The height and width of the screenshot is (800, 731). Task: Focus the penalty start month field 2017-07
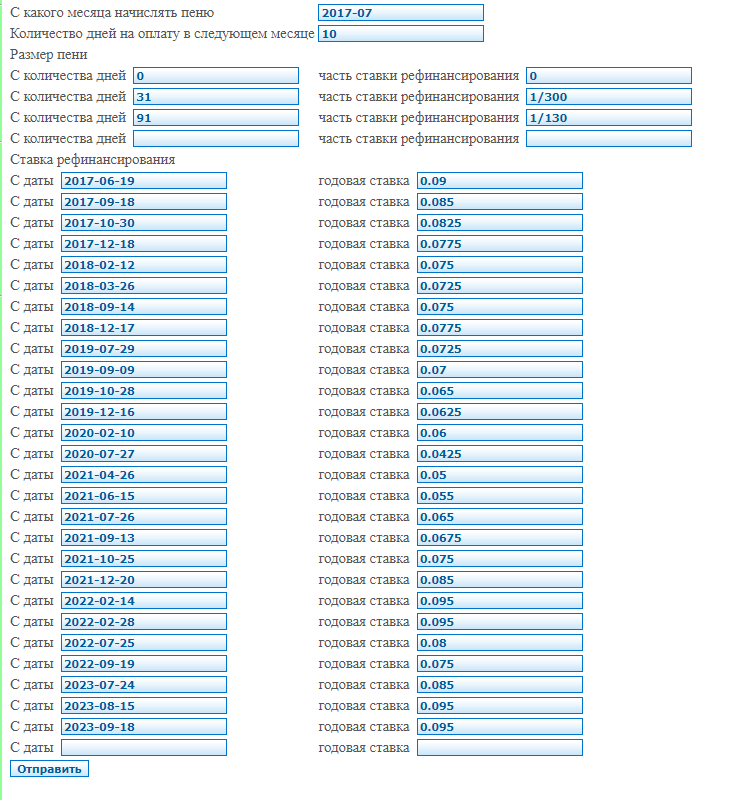tap(400, 13)
